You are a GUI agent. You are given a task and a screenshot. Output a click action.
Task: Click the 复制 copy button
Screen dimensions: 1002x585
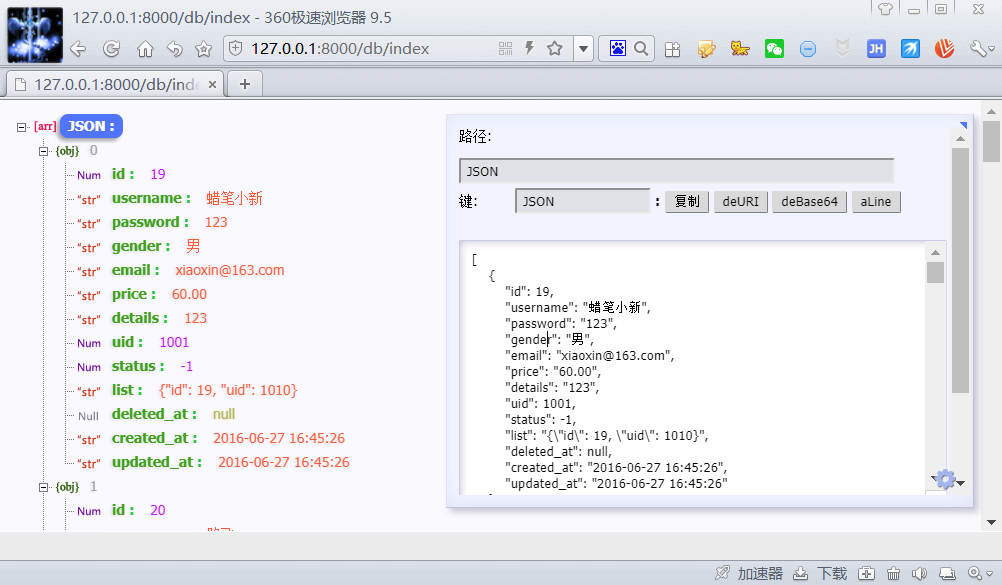(687, 201)
